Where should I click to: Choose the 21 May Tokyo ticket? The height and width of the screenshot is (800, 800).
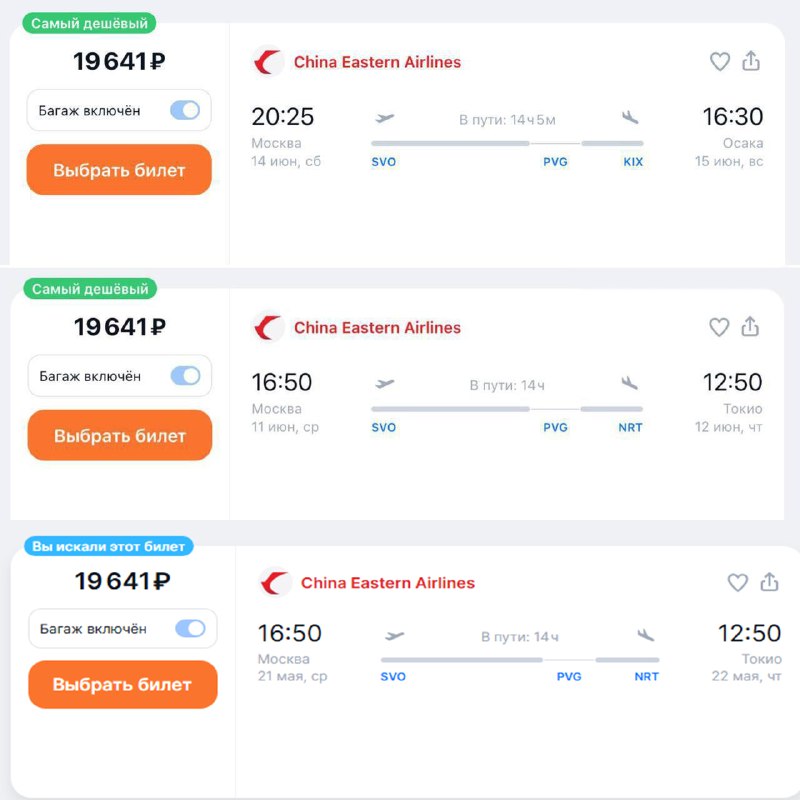(122, 684)
